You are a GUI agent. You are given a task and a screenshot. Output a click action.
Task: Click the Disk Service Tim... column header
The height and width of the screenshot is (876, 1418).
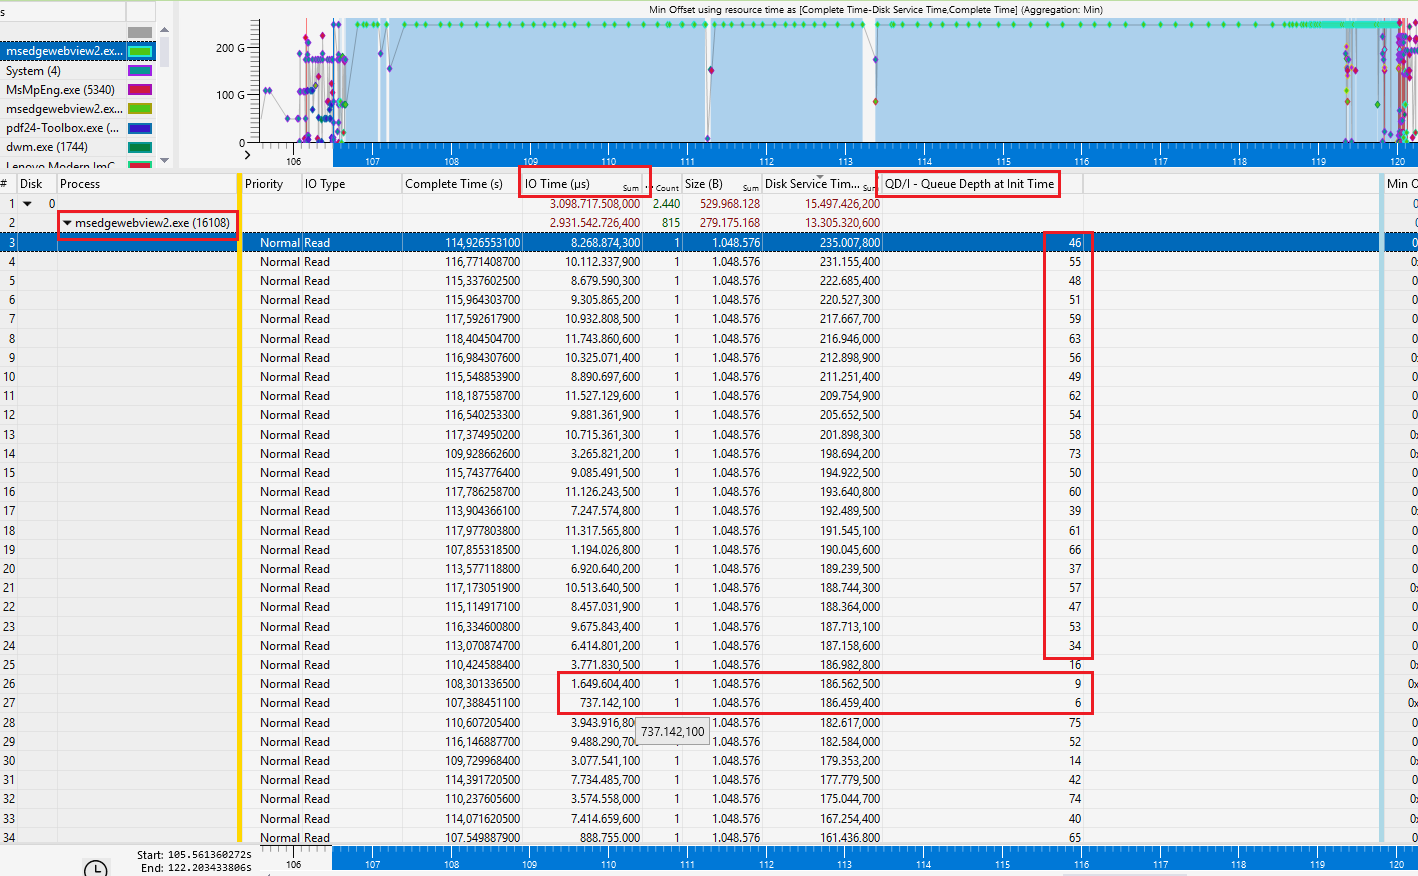pyautogui.click(x=812, y=184)
